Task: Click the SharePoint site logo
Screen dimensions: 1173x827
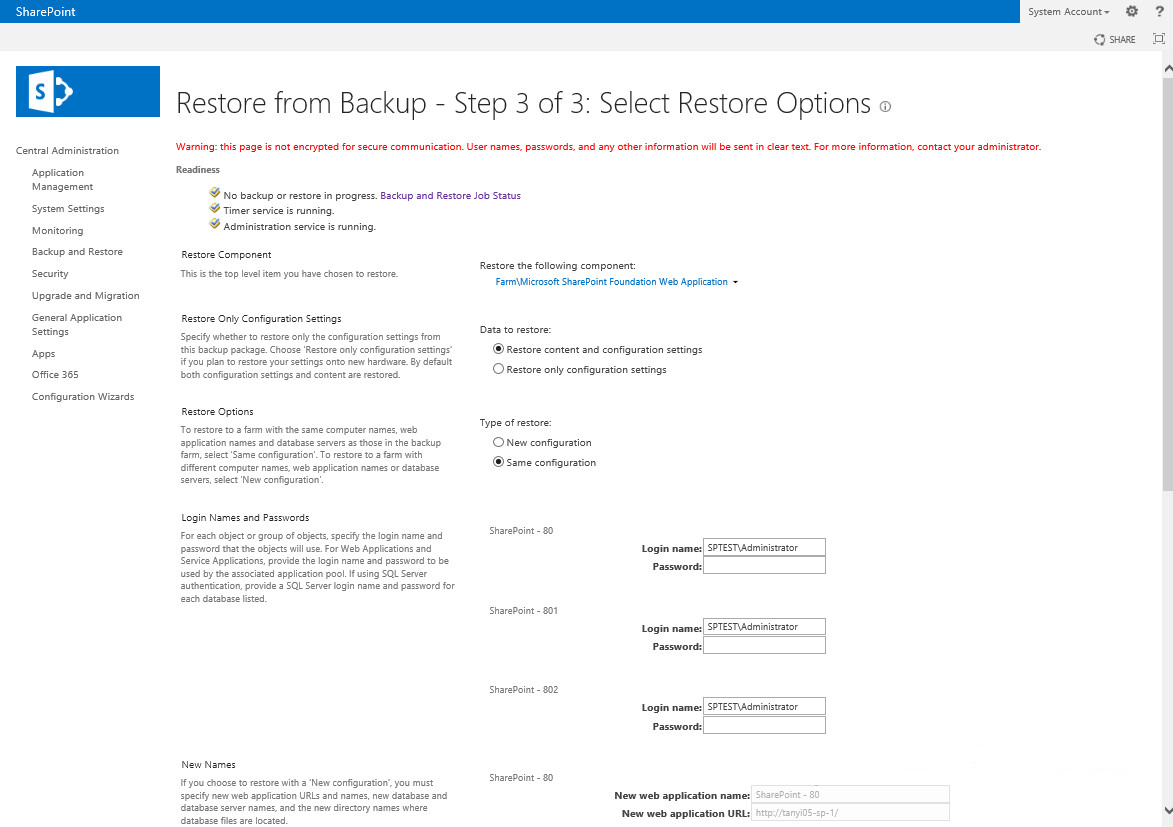Action: 88,91
